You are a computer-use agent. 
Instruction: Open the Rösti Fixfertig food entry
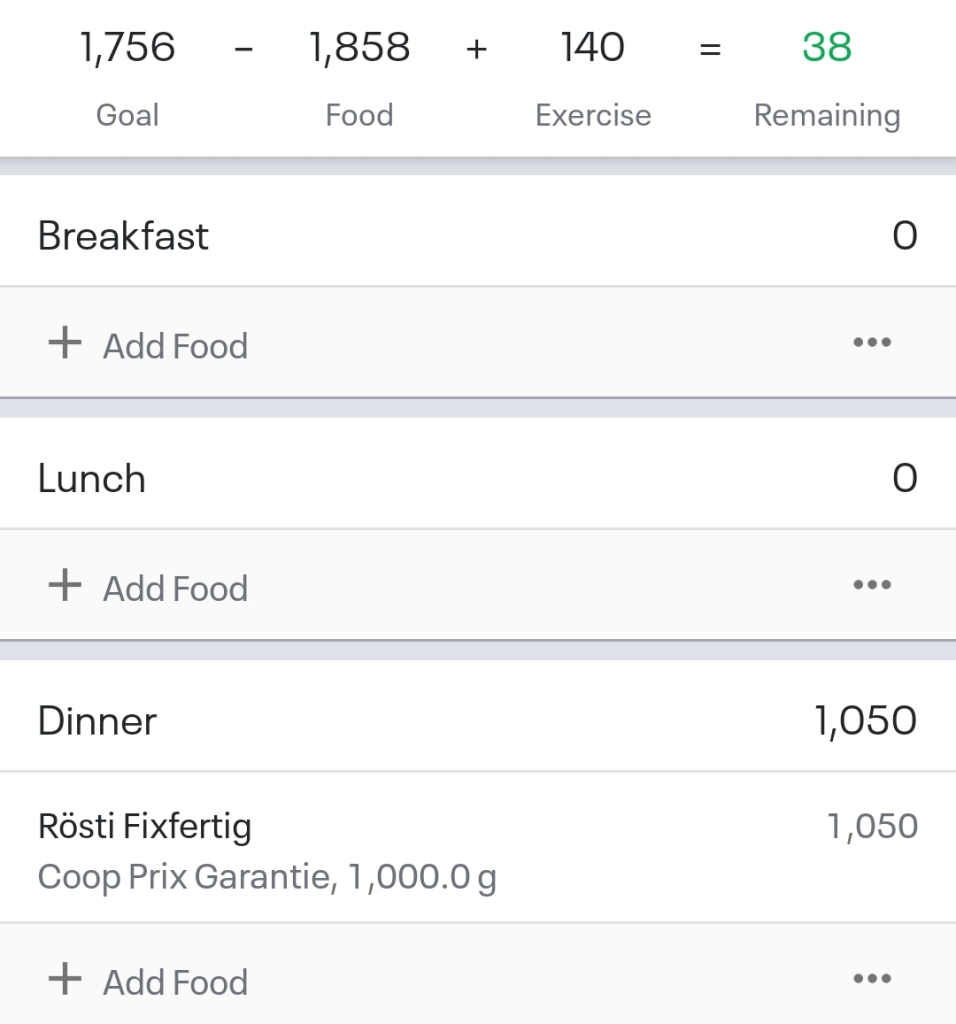(x=145, y=827)
